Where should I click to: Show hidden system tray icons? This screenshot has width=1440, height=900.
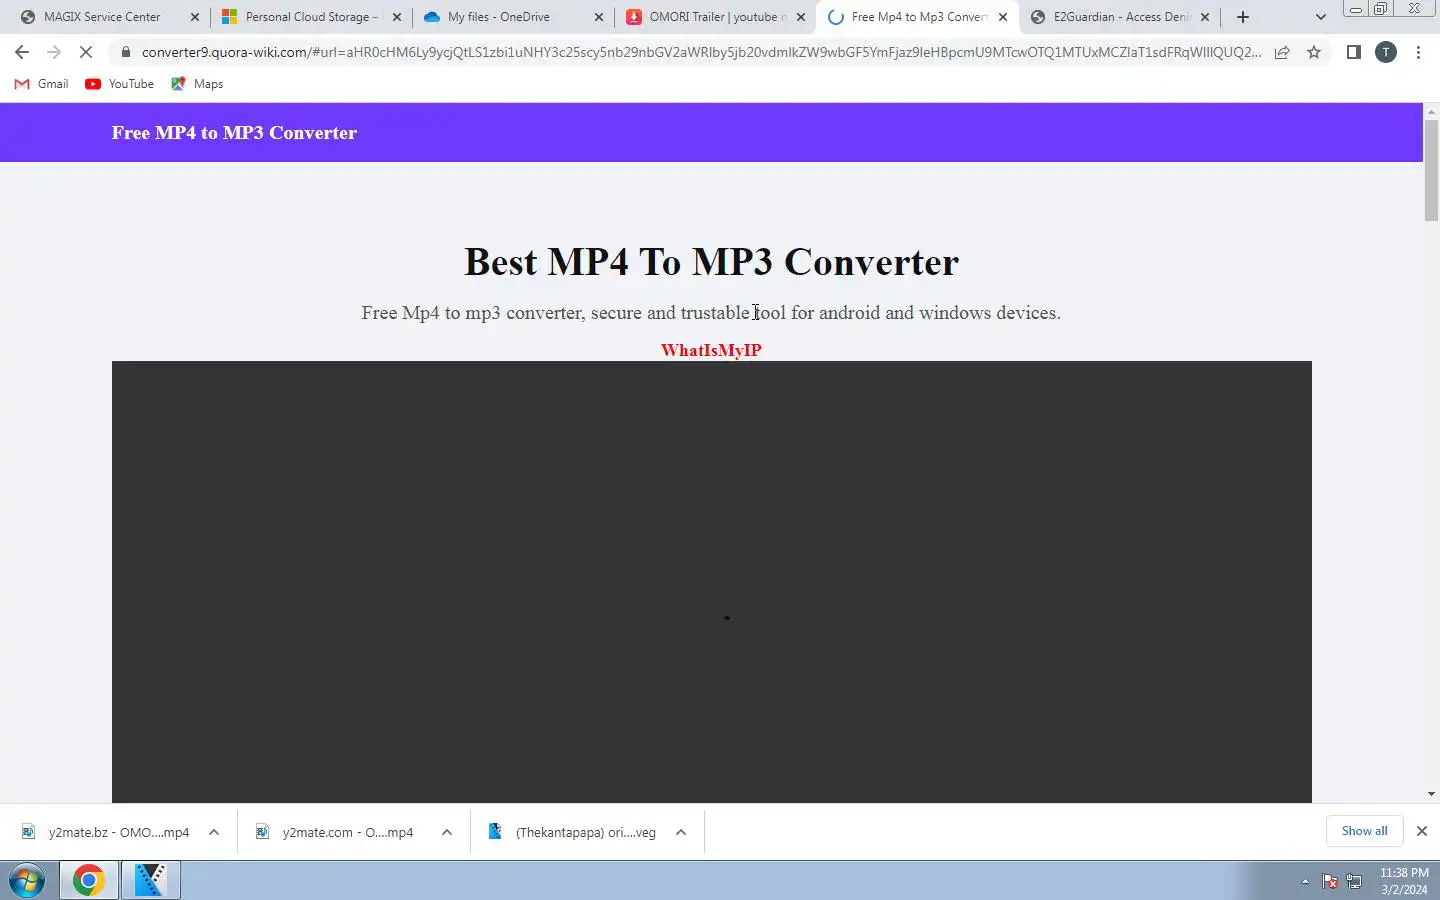1305,881
